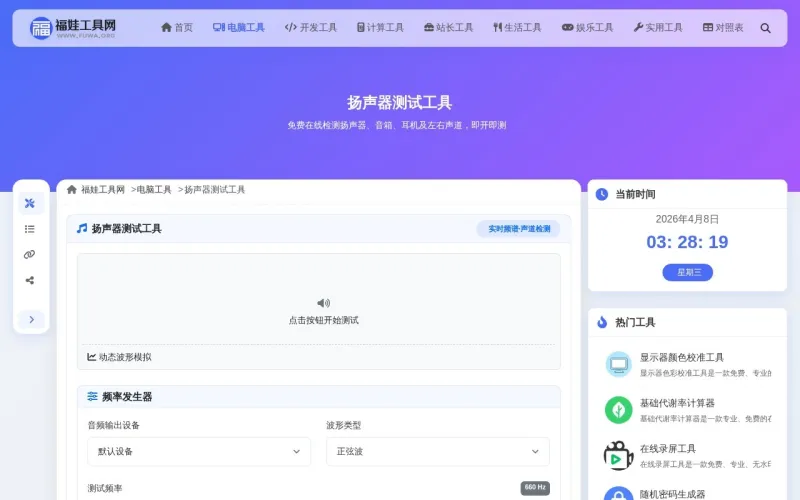Click the 福娃工具网 logo
The height and width of the screenshot is (500, 800).
click(72, 28)
